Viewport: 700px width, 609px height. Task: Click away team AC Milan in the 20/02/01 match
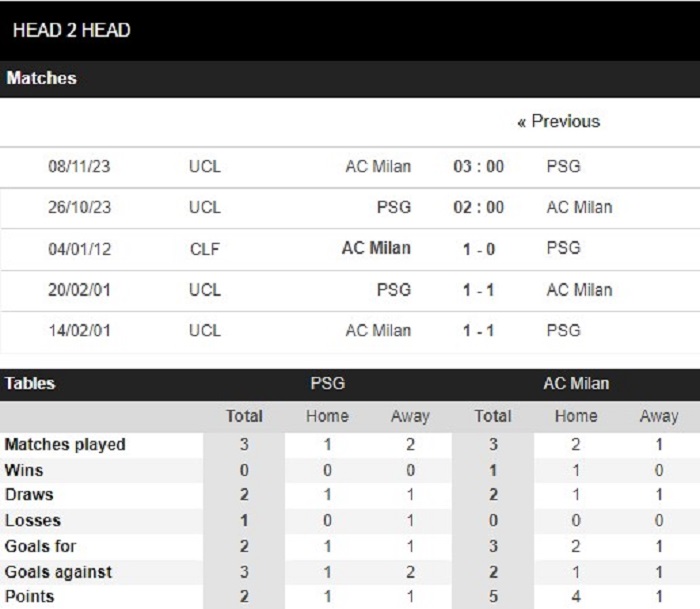[579, 290]
